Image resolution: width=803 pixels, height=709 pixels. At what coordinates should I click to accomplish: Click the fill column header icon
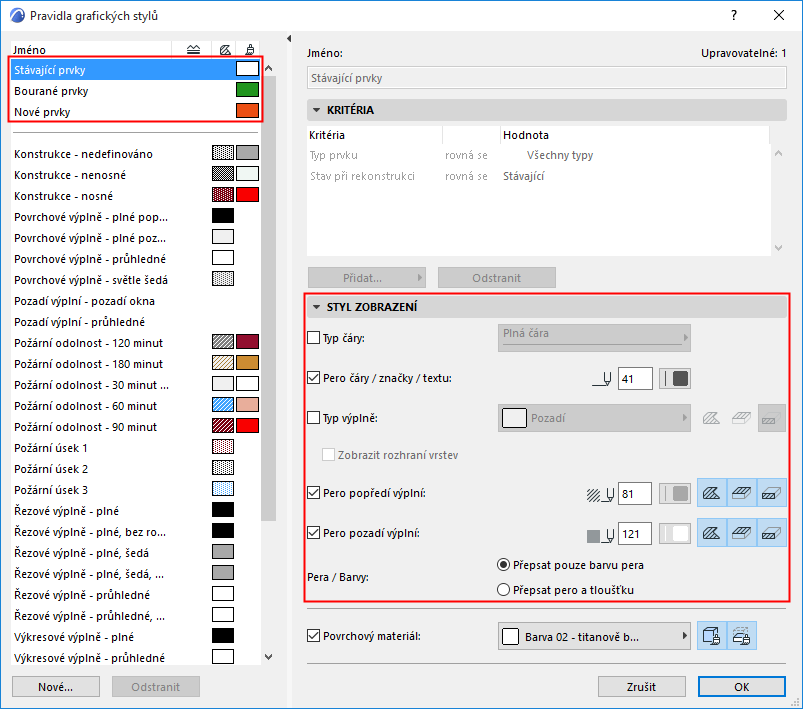[x=225, y=50]
